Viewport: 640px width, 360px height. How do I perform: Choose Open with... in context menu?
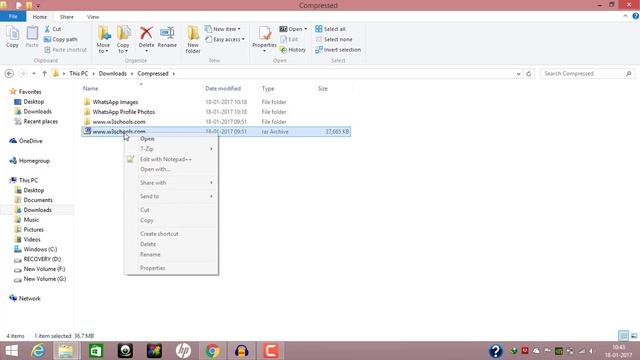[x=171, y=169]
